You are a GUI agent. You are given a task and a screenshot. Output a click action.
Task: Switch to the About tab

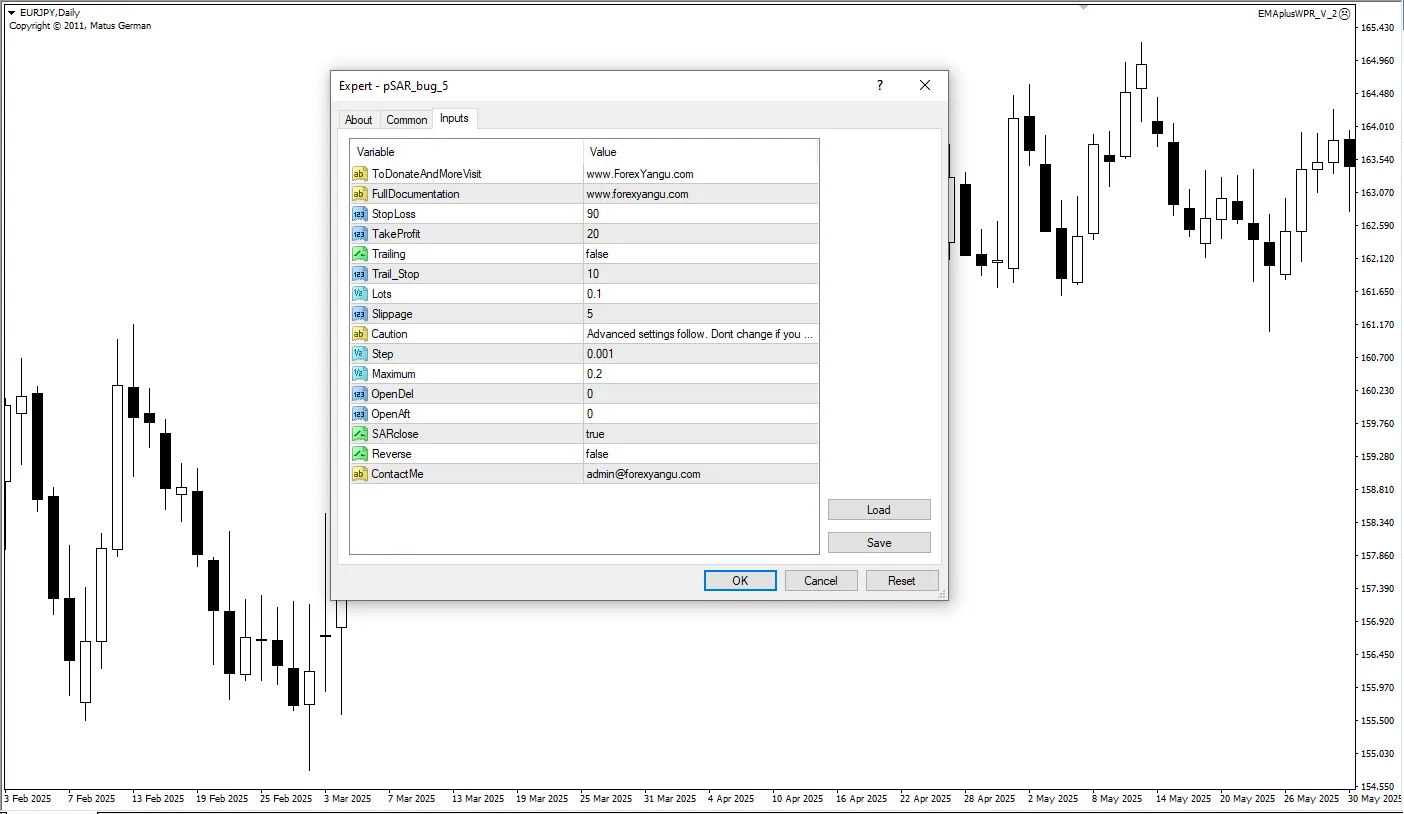pyautogui.click(x=358, y=120)
